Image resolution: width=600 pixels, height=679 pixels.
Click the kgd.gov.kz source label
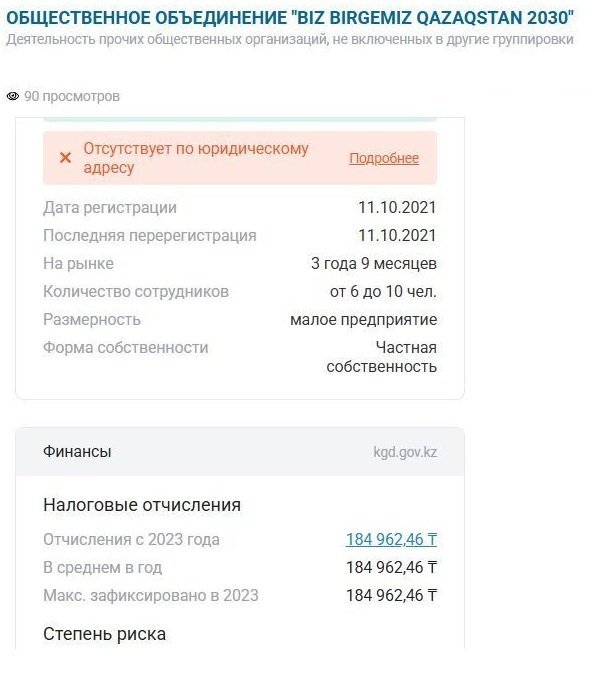pos(405,452)
